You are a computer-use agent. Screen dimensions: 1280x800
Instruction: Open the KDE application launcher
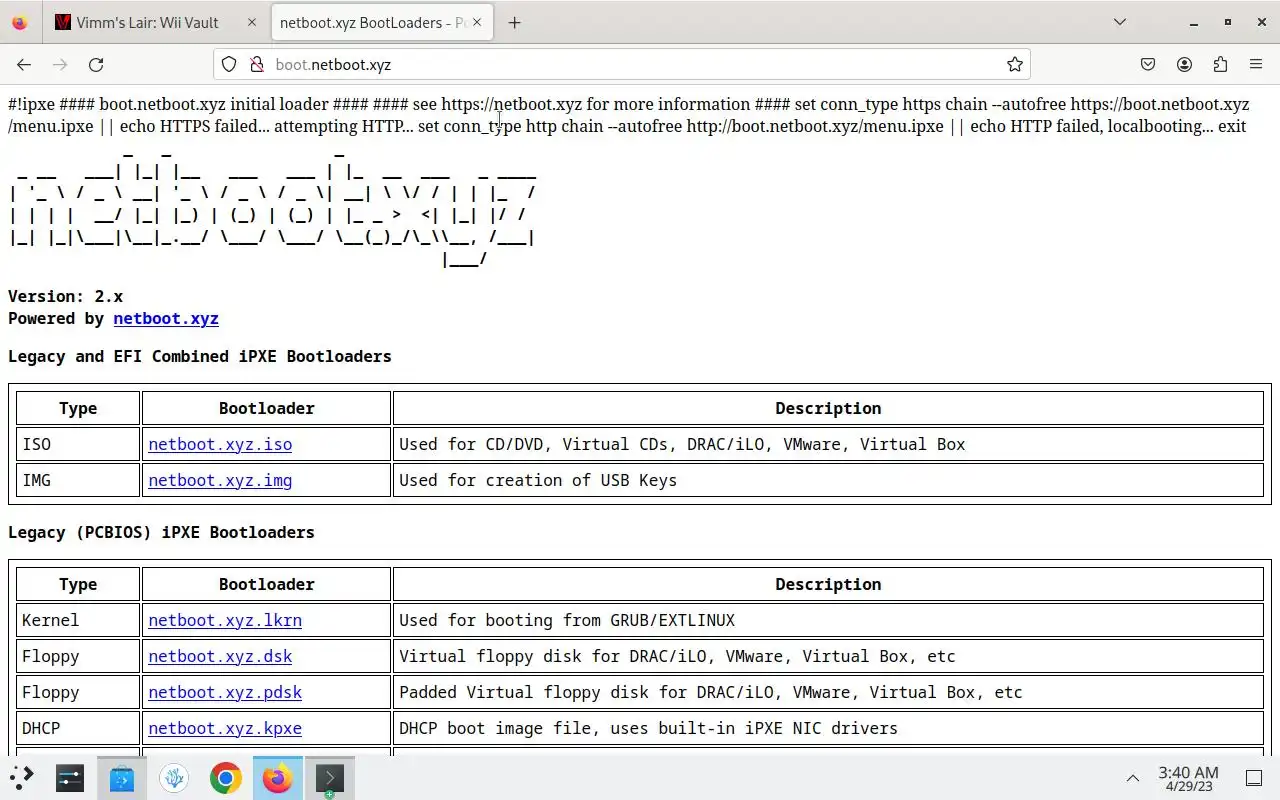[22, 777]
